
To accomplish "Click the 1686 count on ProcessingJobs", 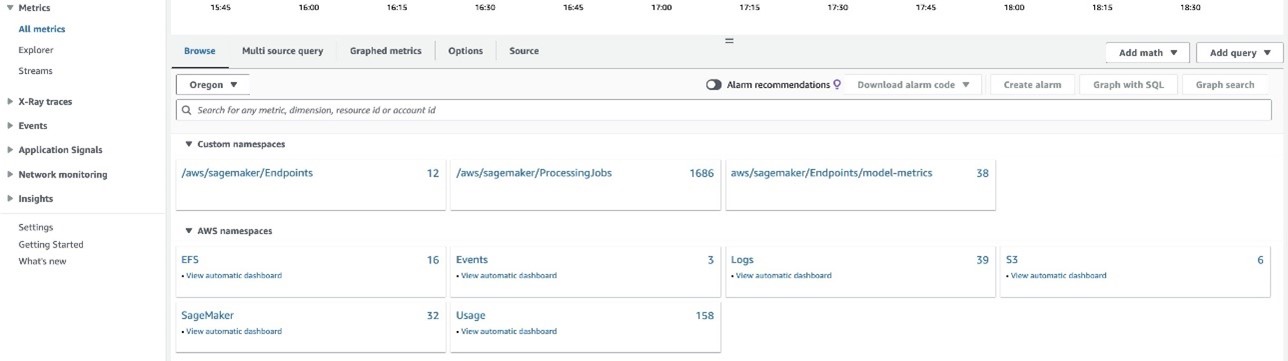I will [702, 173].
